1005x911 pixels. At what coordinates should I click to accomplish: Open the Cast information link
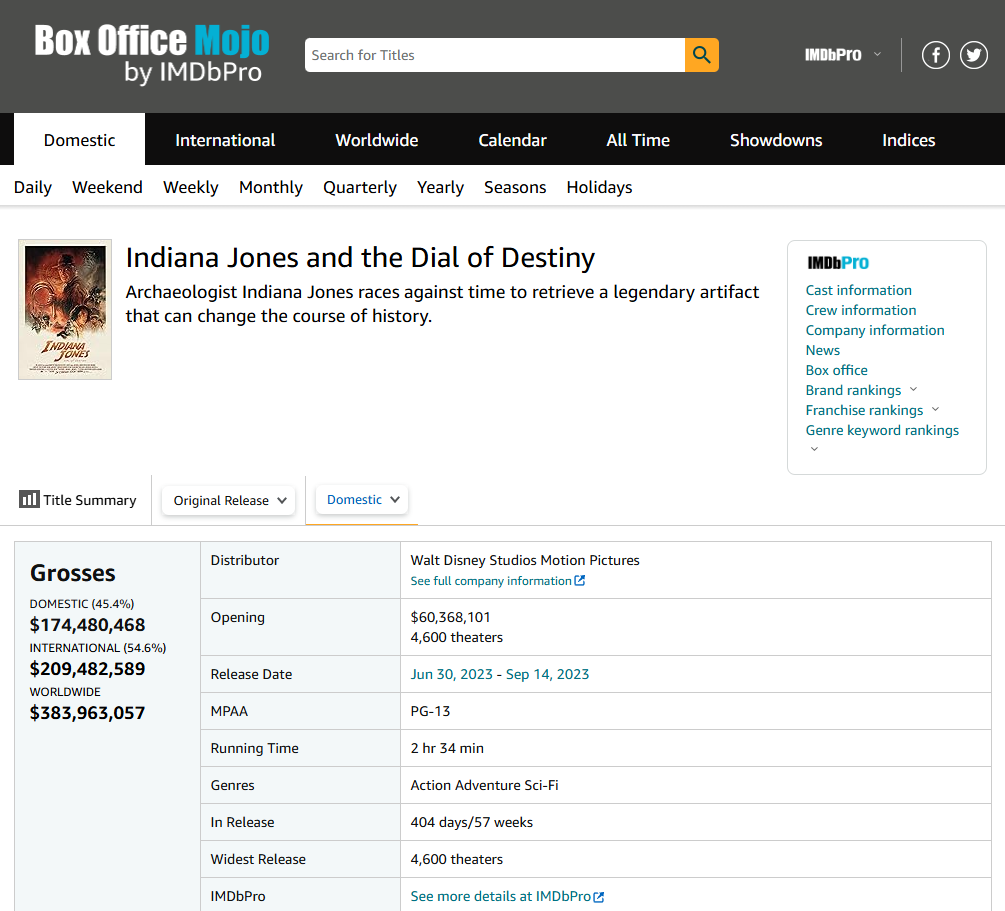coord(858,290)
